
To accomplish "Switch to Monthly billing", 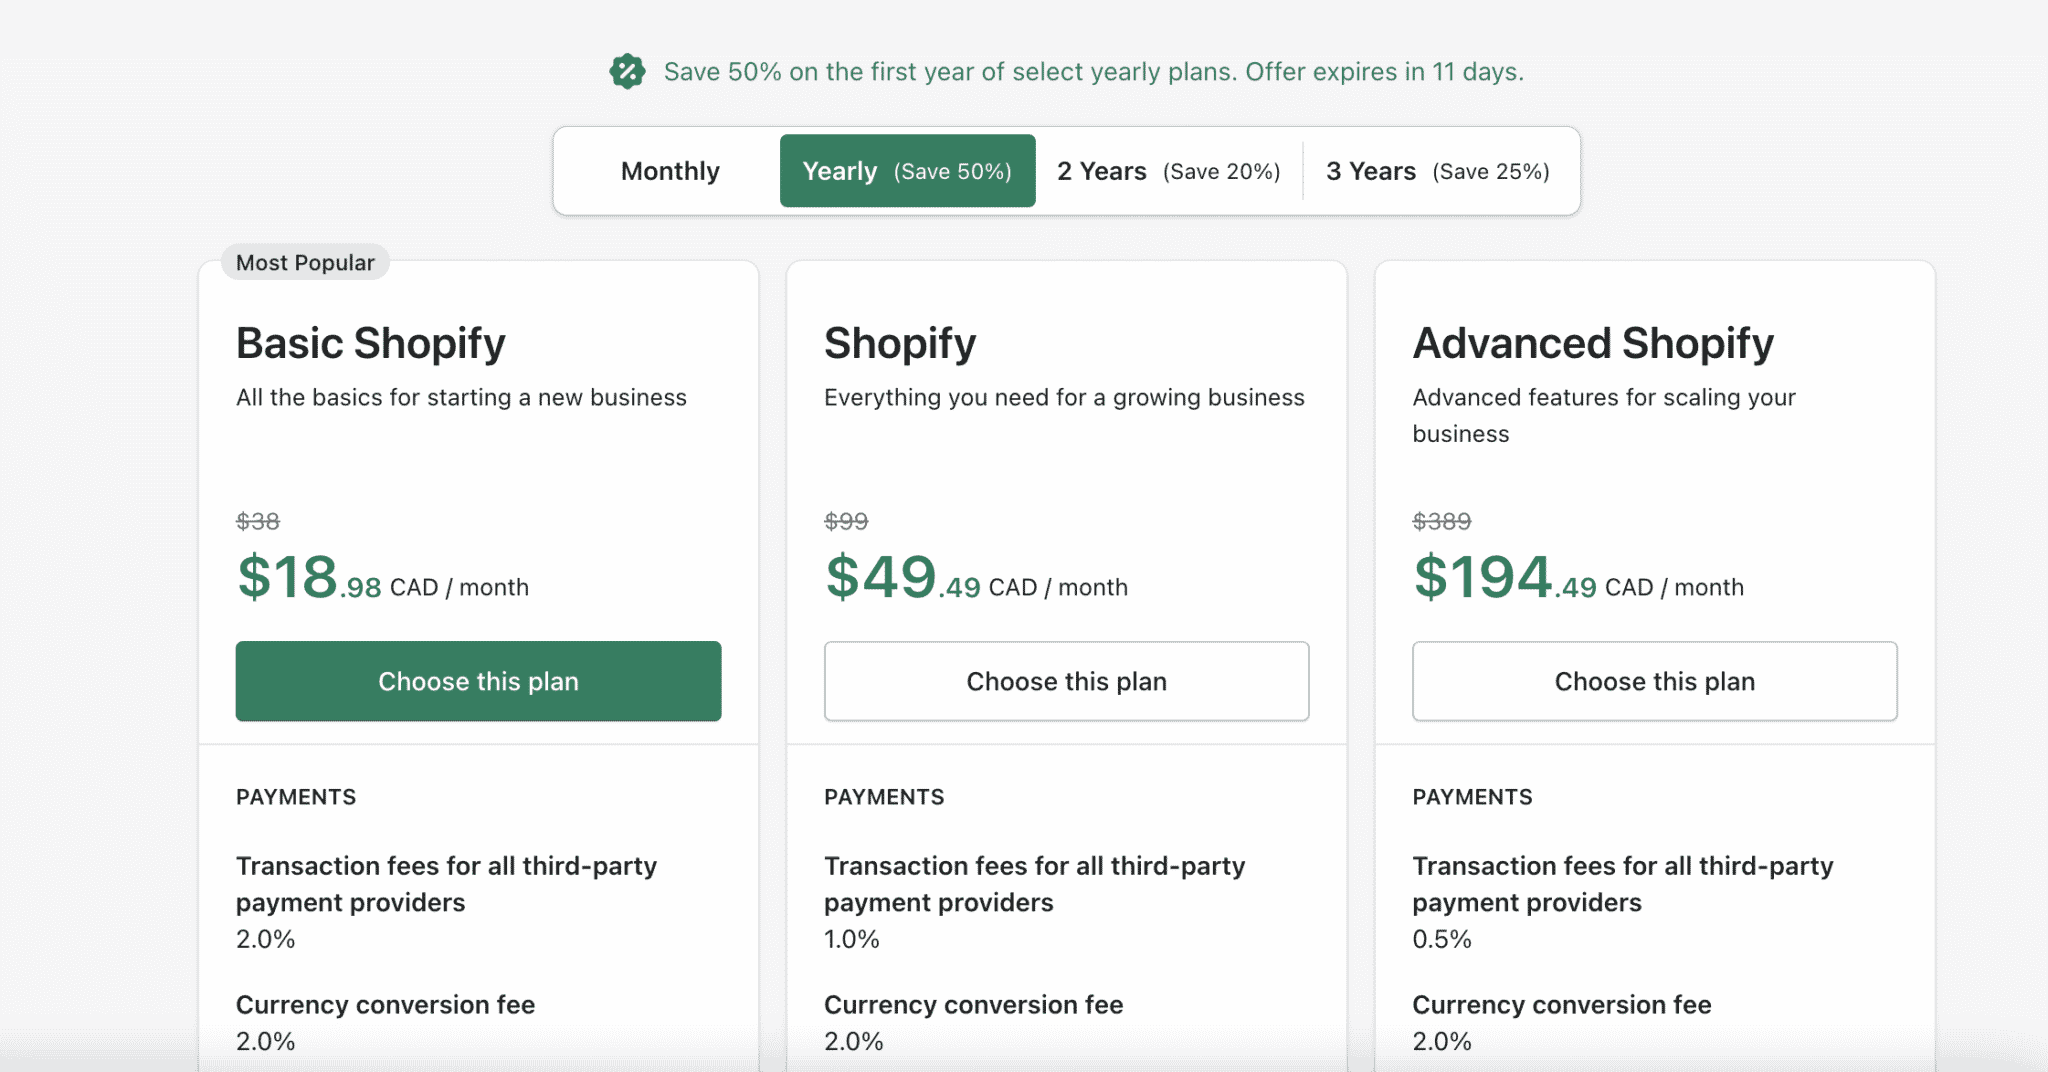I will click(x=669, y=171).
